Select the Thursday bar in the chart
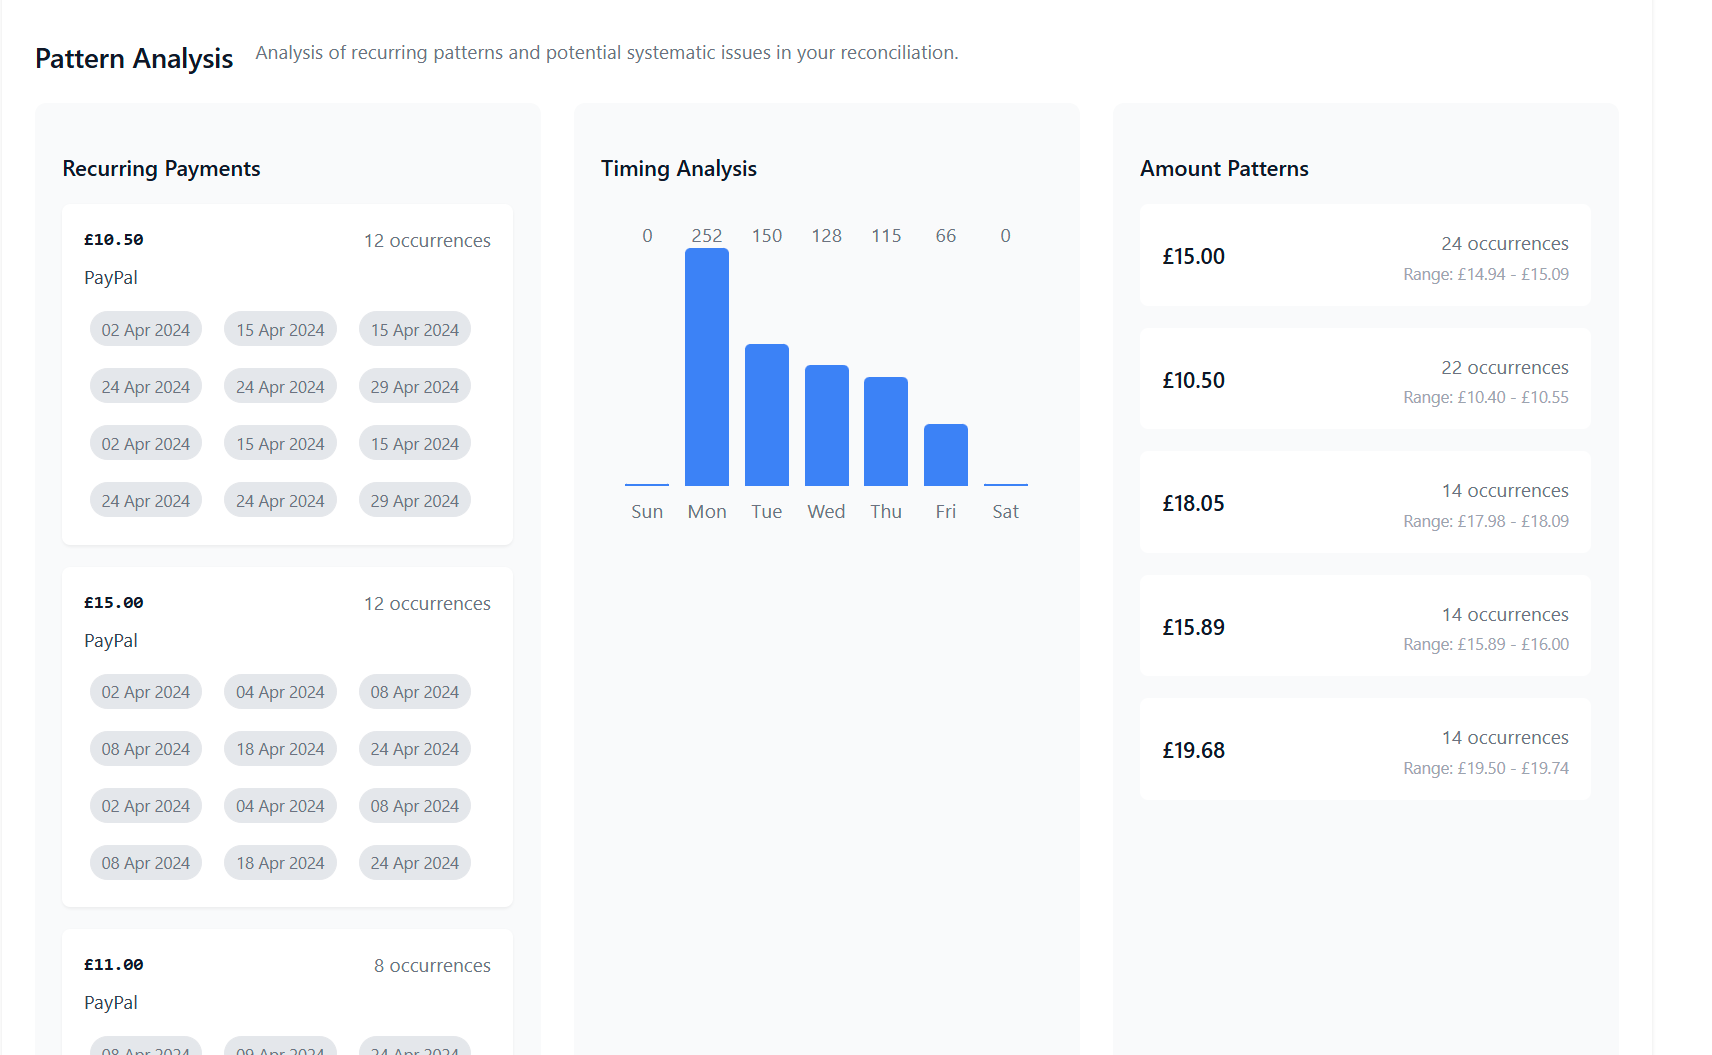 885,431
